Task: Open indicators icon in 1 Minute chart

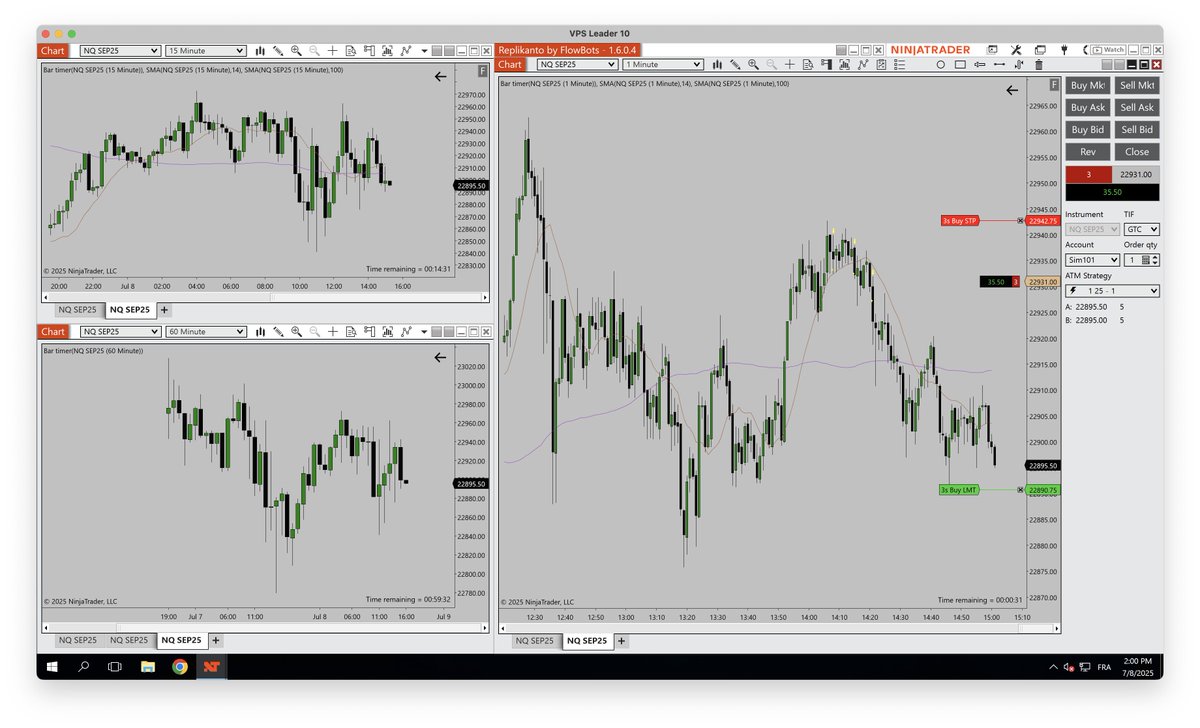Action: click(x=845, y=64)
